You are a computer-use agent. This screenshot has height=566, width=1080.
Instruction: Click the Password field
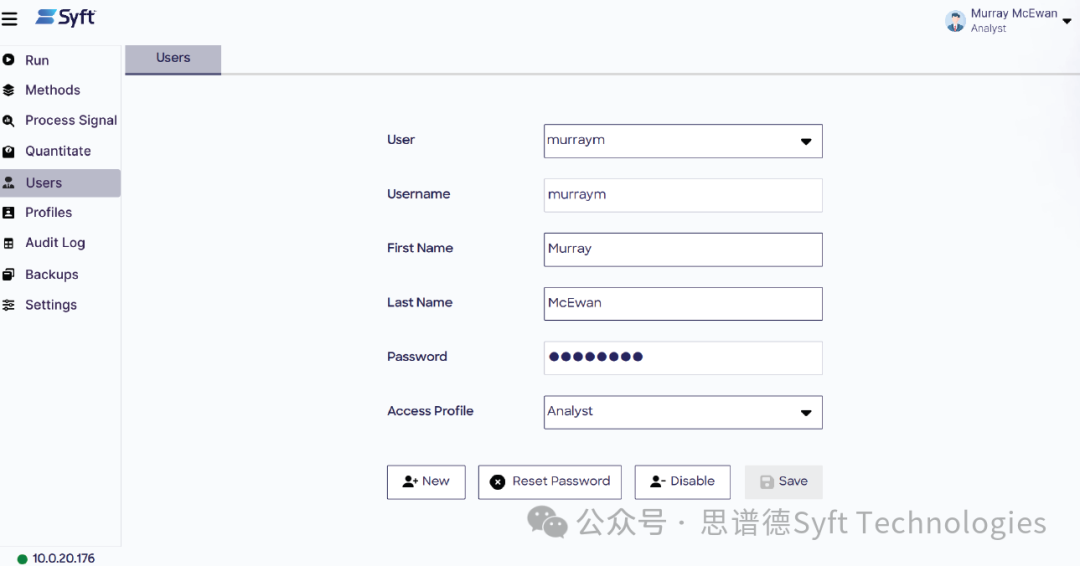coord(683,358)
